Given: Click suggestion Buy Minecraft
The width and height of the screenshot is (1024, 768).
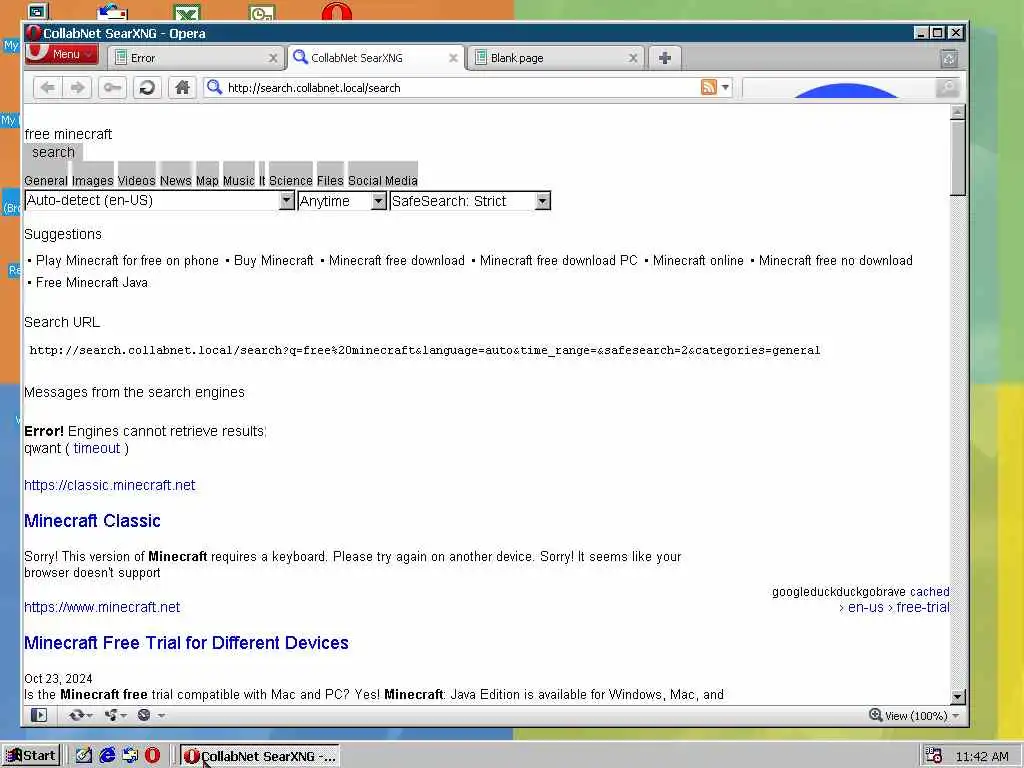Looking at the screenshot, I should click(274, 261).
